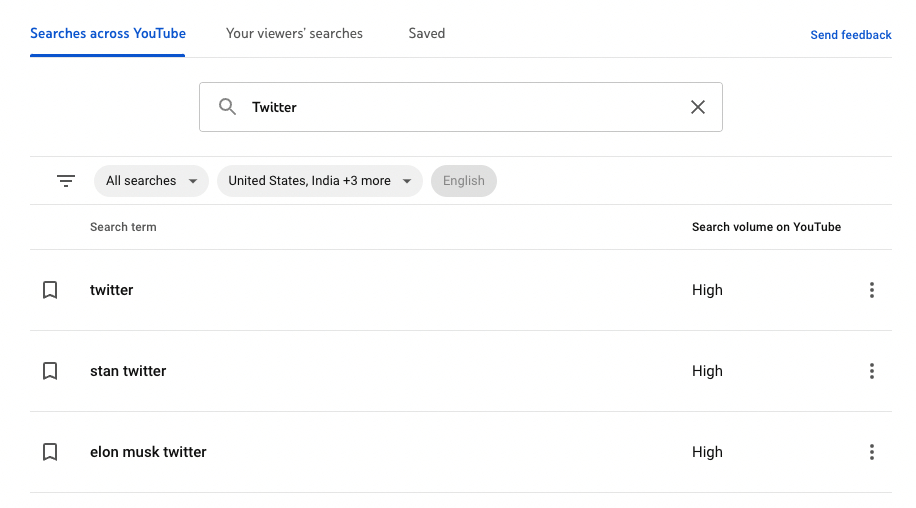Open more options for 'twitter' row
Viewport: 916px width, 508px height.
(x=871, y=290)
